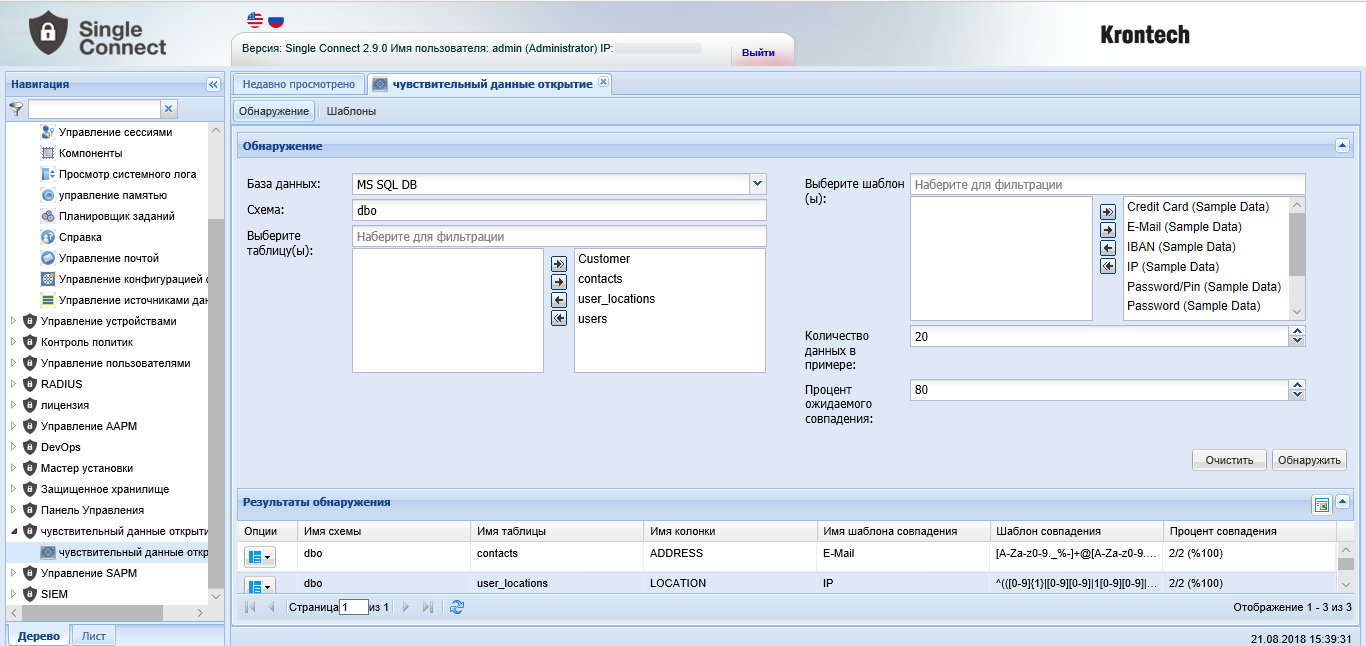Close the чувствительный данные открытие tab

pyautogui.click(x=603, y=83)
